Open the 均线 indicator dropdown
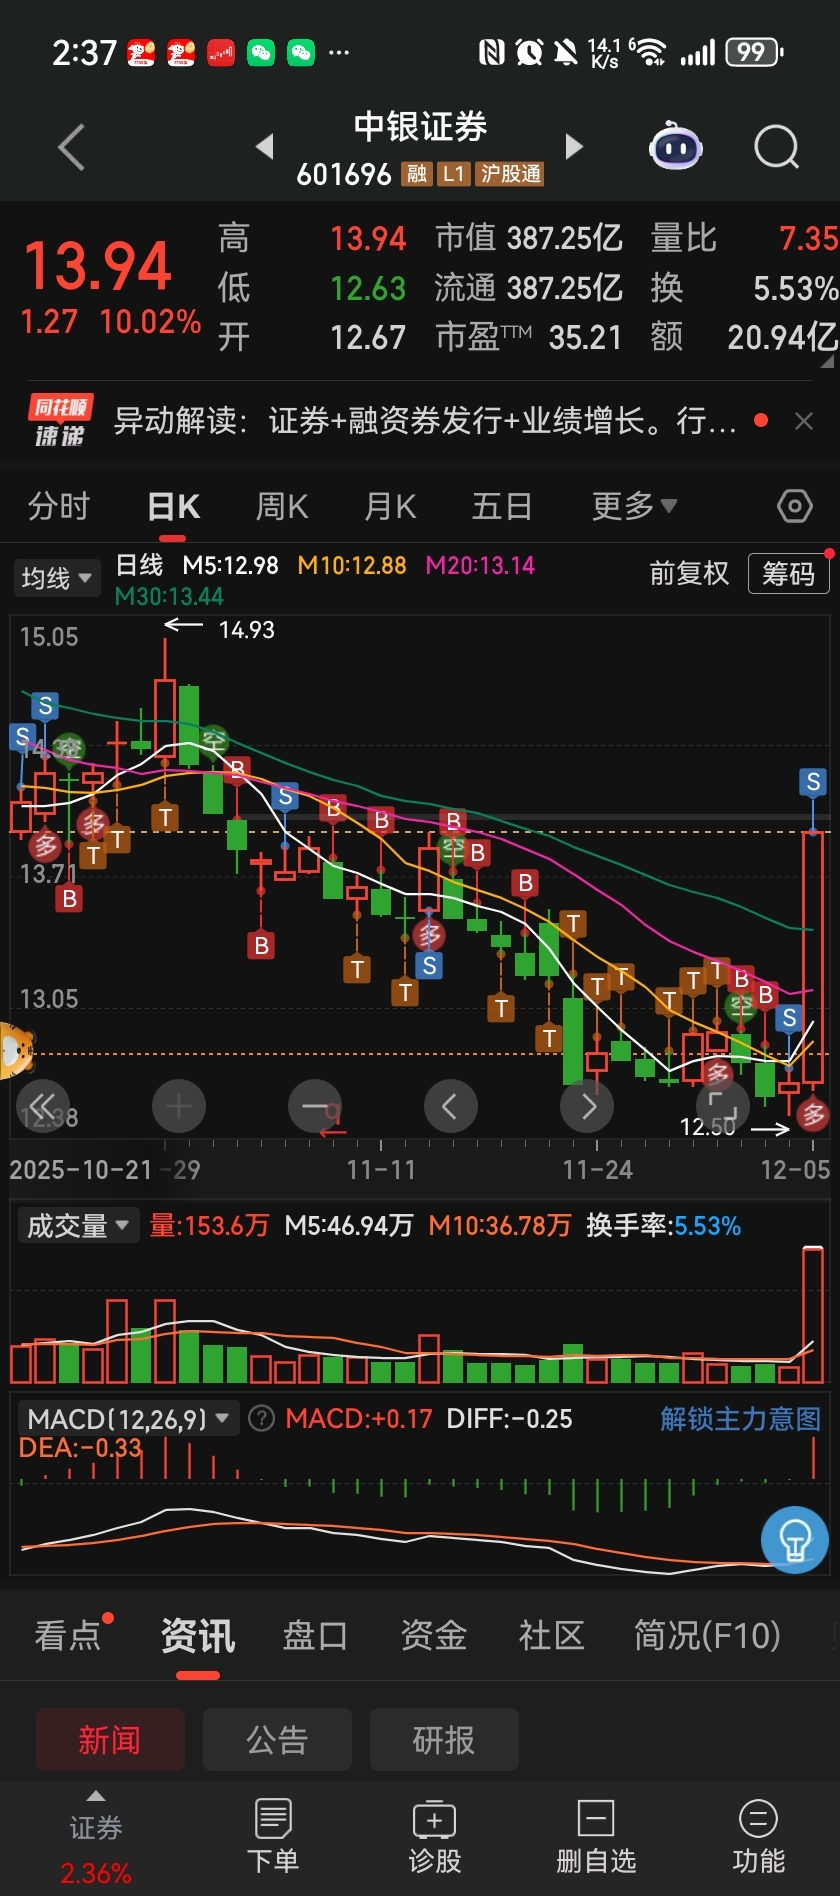This screenshot has width=840, height=1896. [56, 577]
